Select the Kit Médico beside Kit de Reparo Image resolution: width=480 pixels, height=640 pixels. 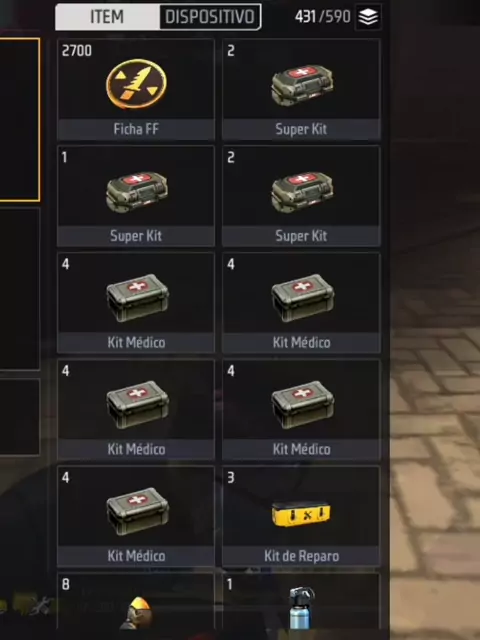[136, 516]
